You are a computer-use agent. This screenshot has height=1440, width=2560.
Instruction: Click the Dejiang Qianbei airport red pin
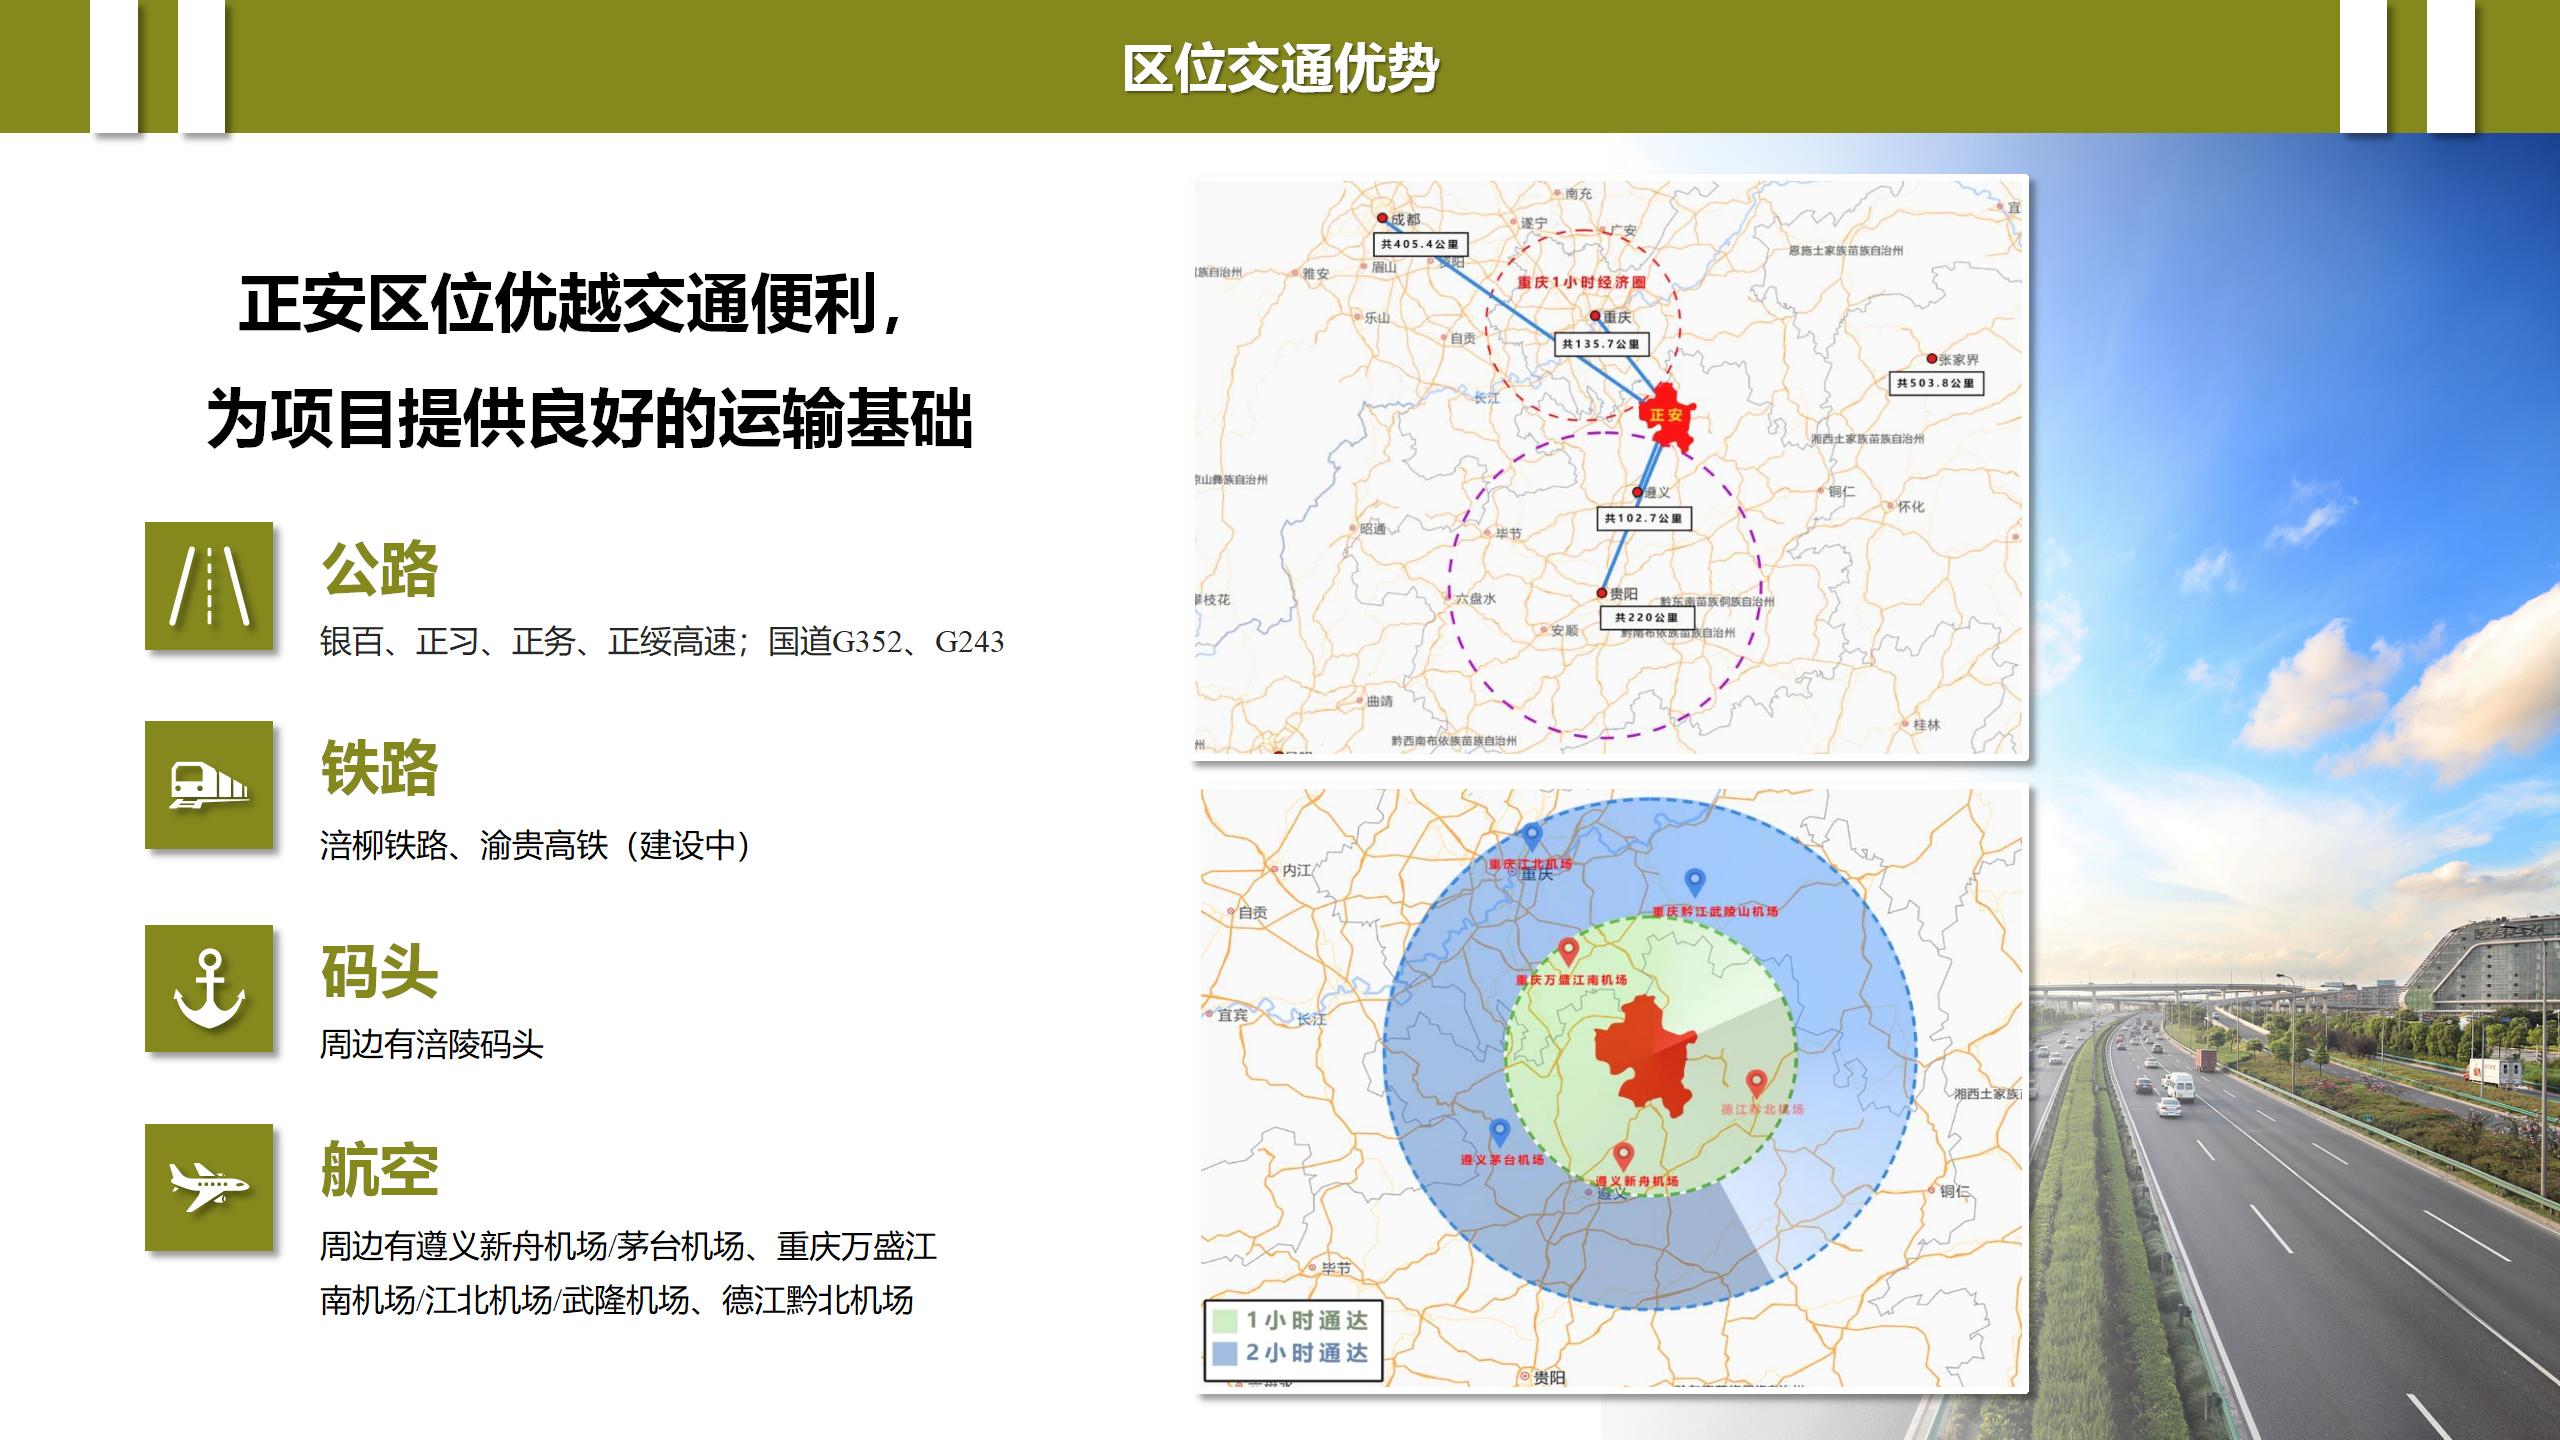pos(1756,1082)
